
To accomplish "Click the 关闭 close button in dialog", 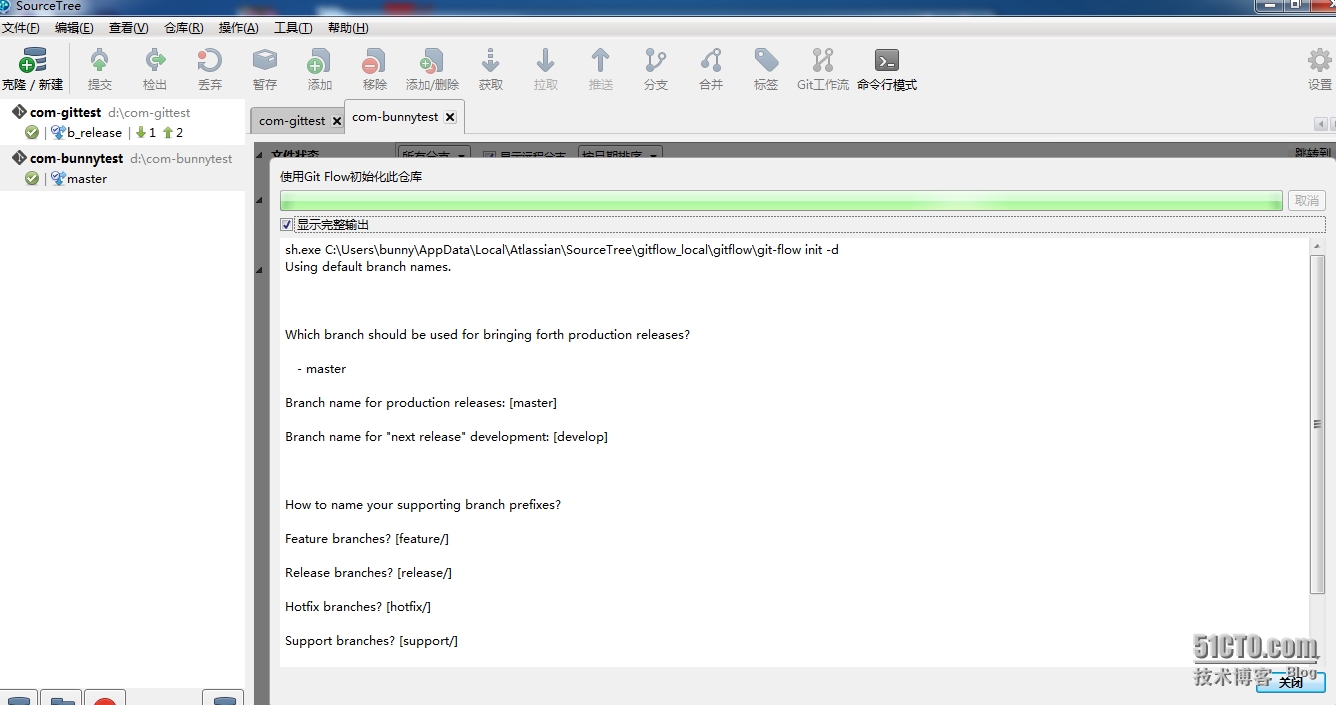I will point(1291,682).
